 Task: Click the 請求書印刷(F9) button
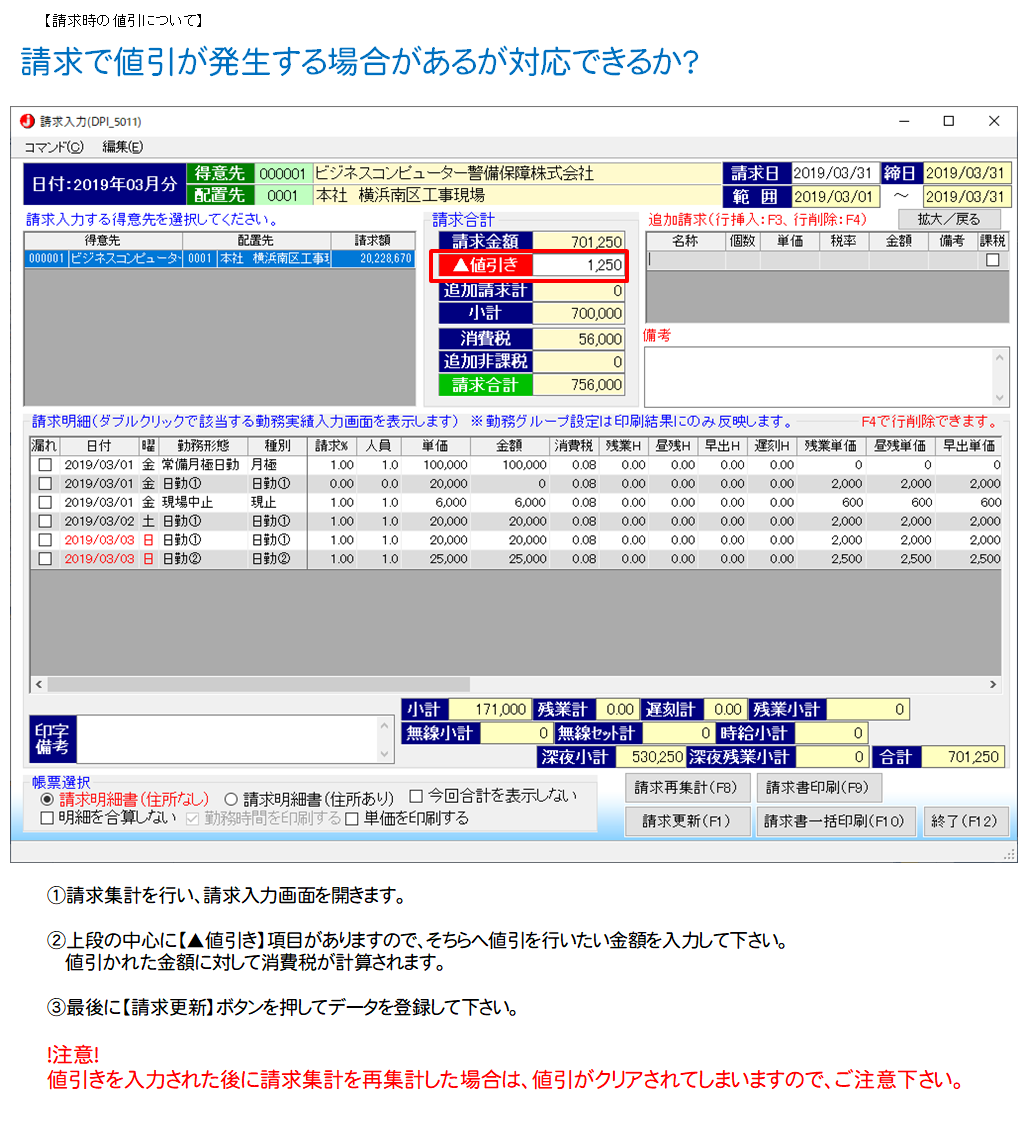[x=818, y=788]
